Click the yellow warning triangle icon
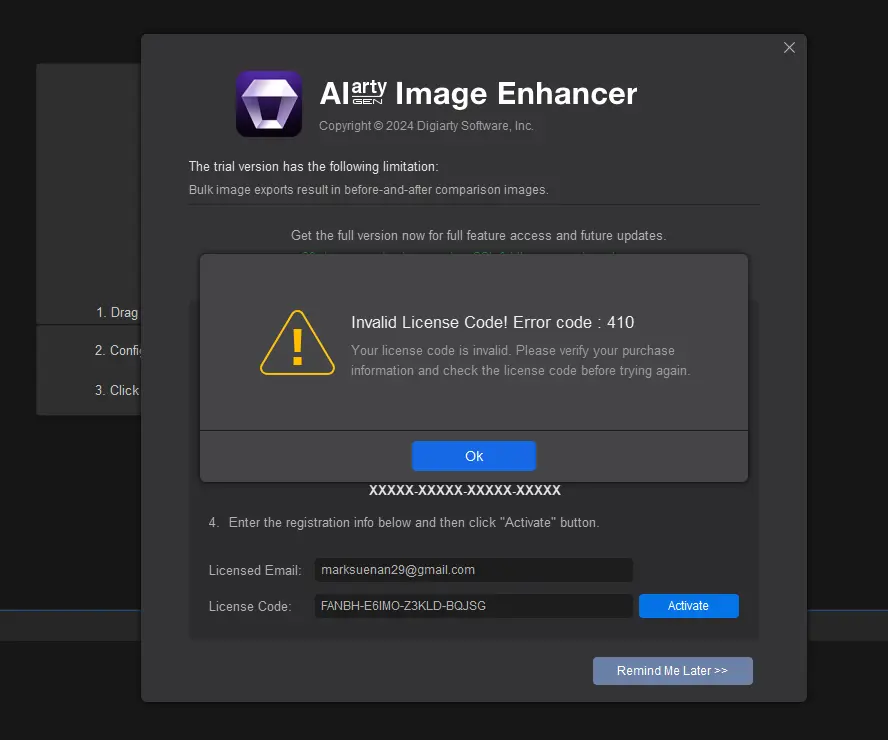 [x=297, y=343]
